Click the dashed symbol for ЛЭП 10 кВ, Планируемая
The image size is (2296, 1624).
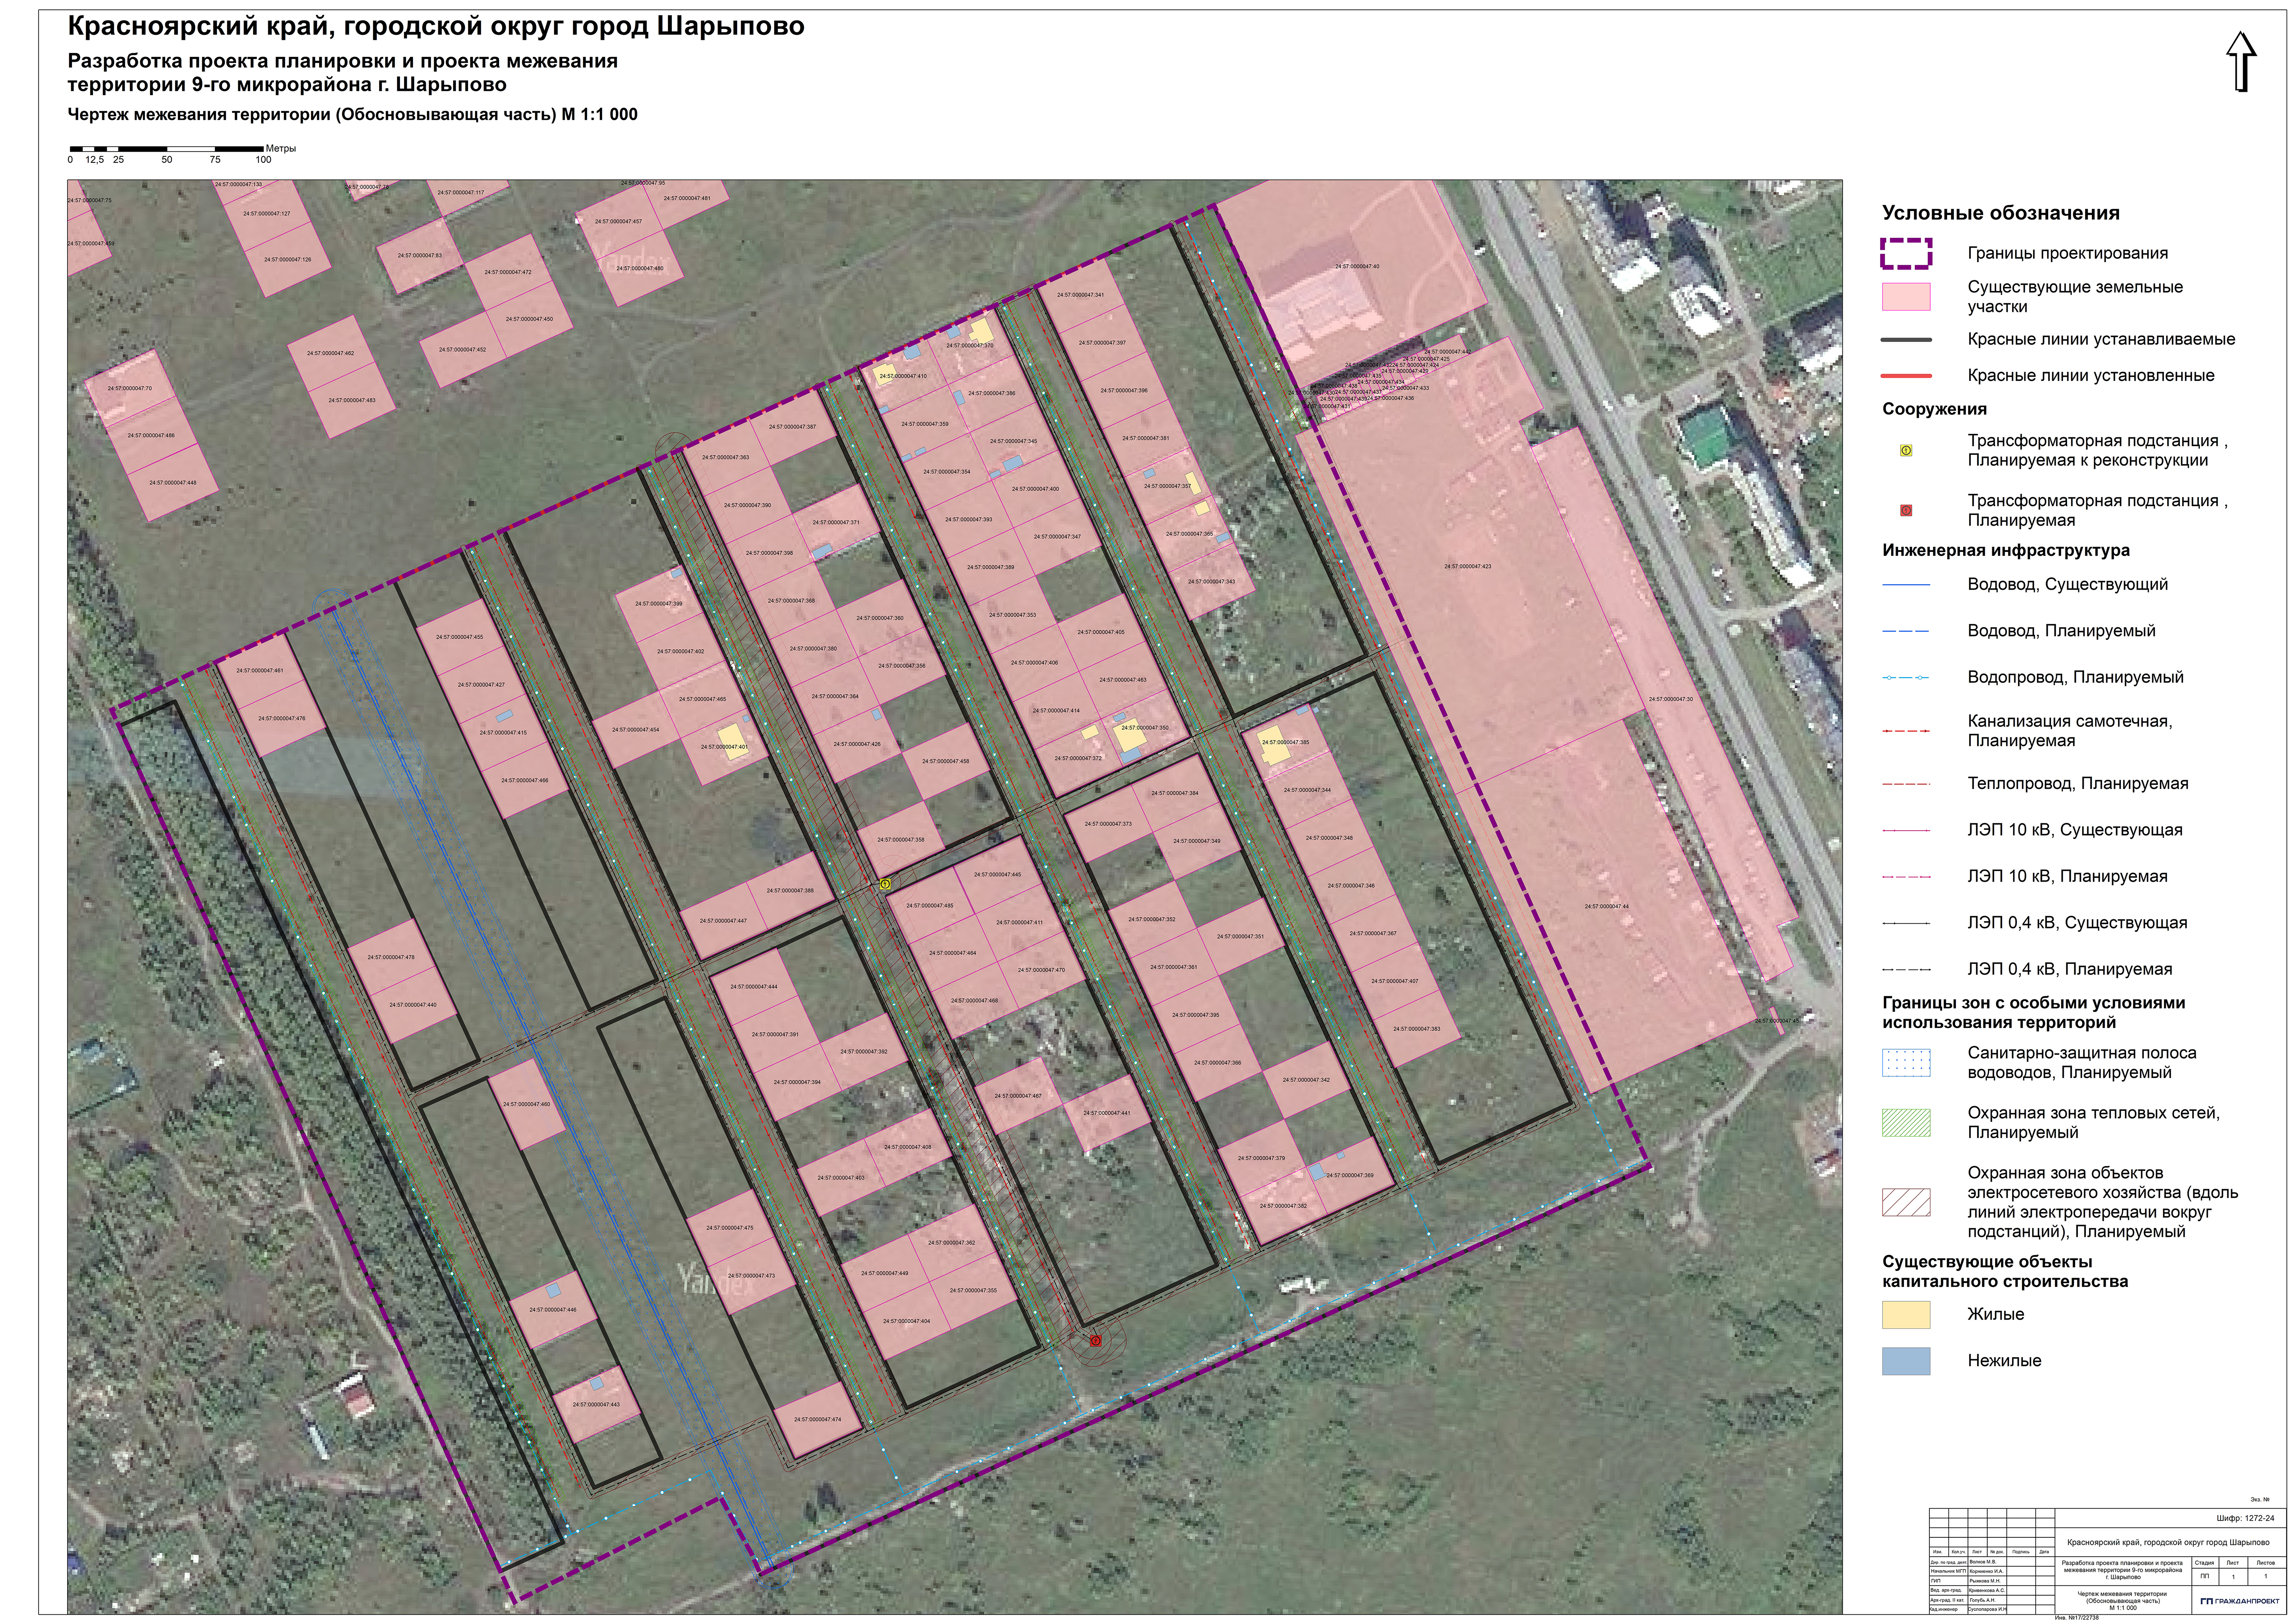(x=1906, y=877)
